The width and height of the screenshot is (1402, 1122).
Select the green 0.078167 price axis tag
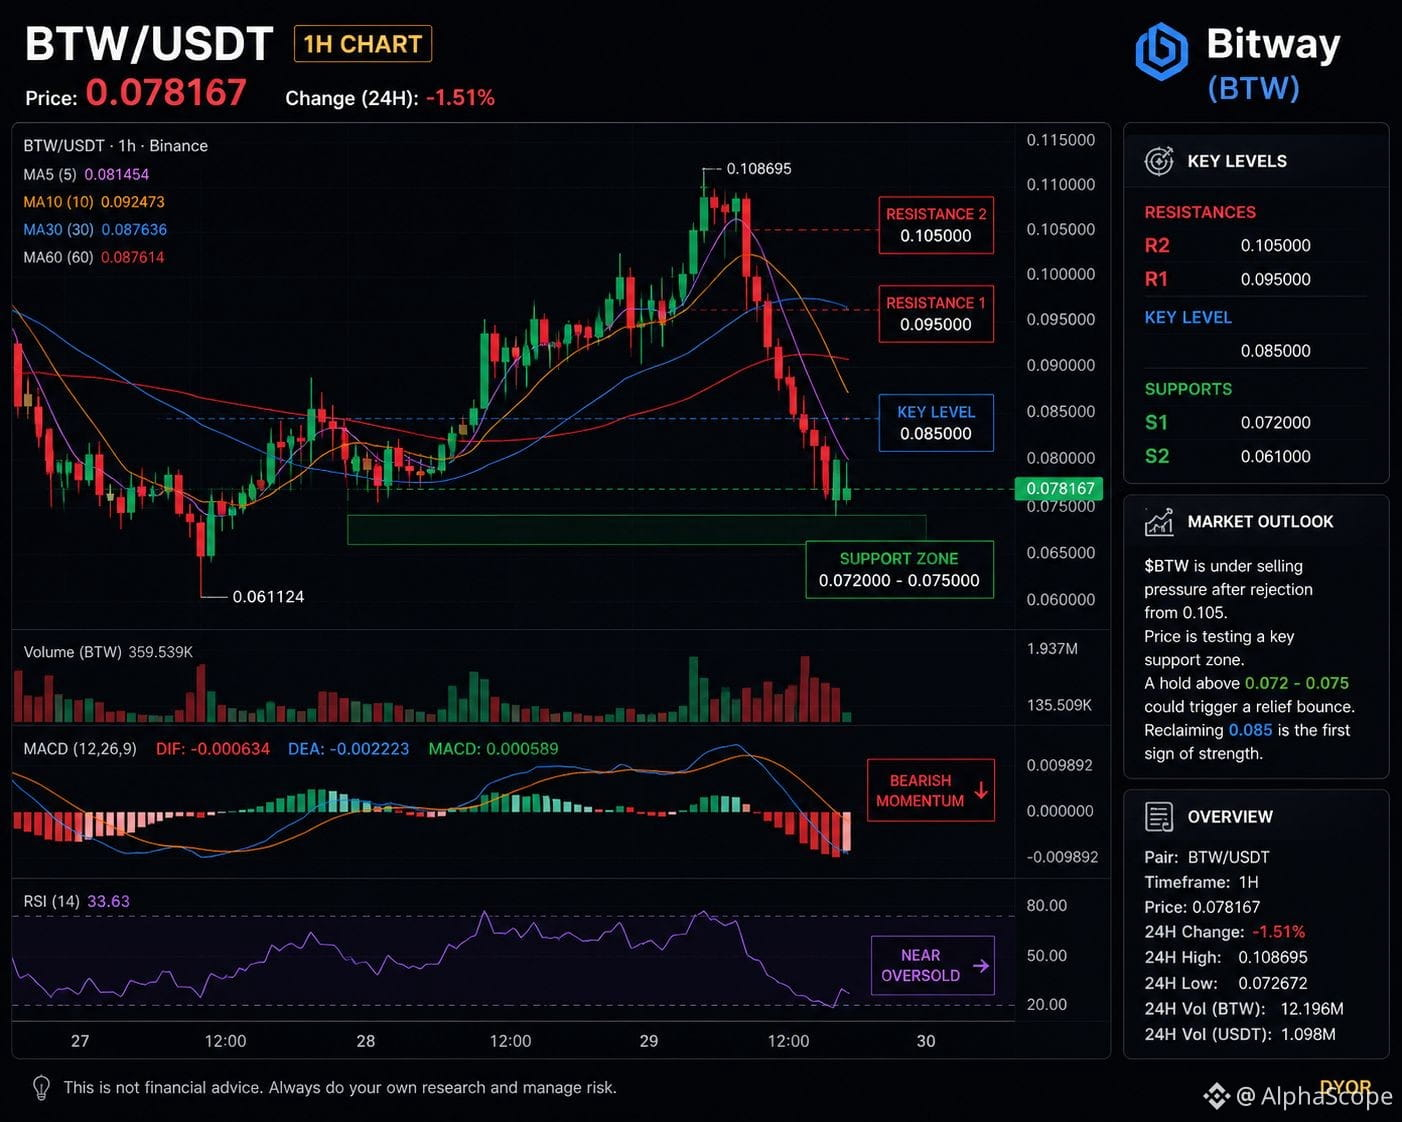(1059, 489)
